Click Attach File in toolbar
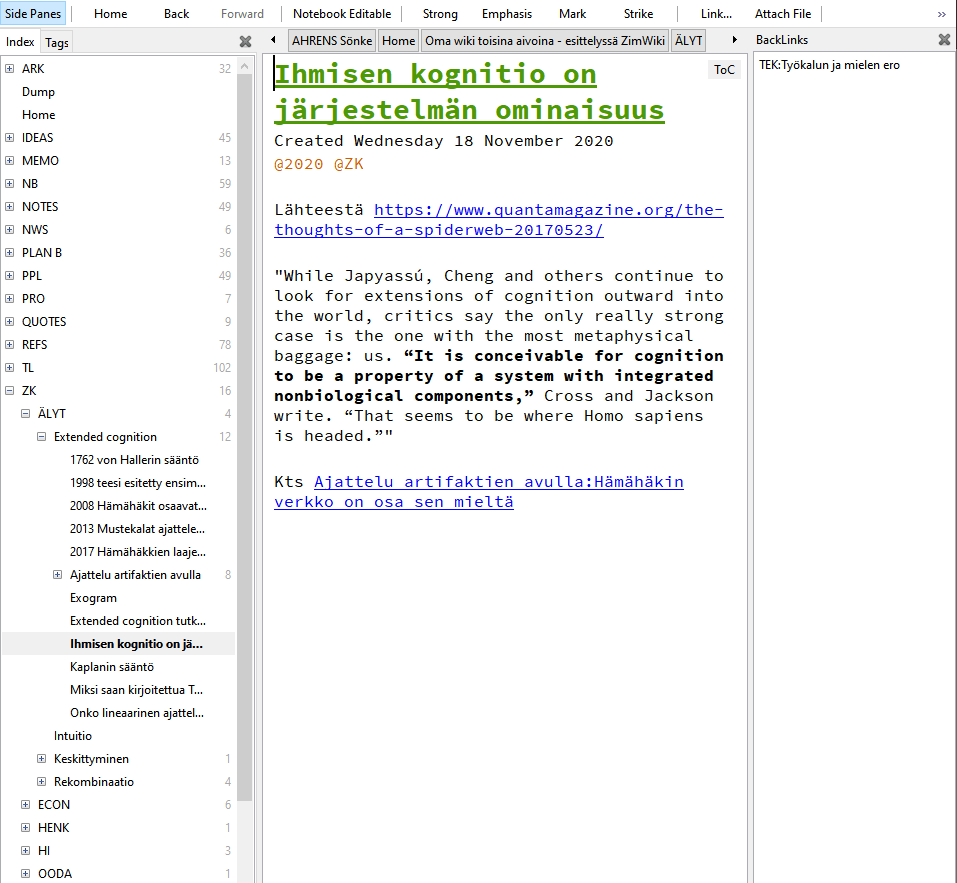This screenshot has height=883, width=957. click(783, 14)
